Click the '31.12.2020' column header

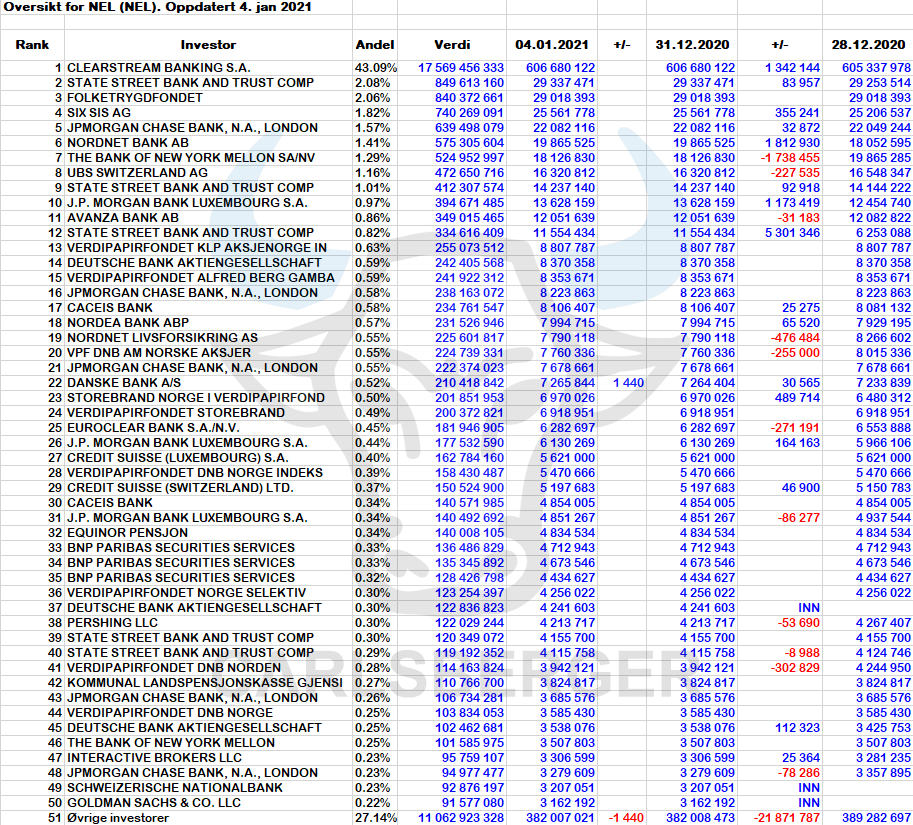pos(692,45)
